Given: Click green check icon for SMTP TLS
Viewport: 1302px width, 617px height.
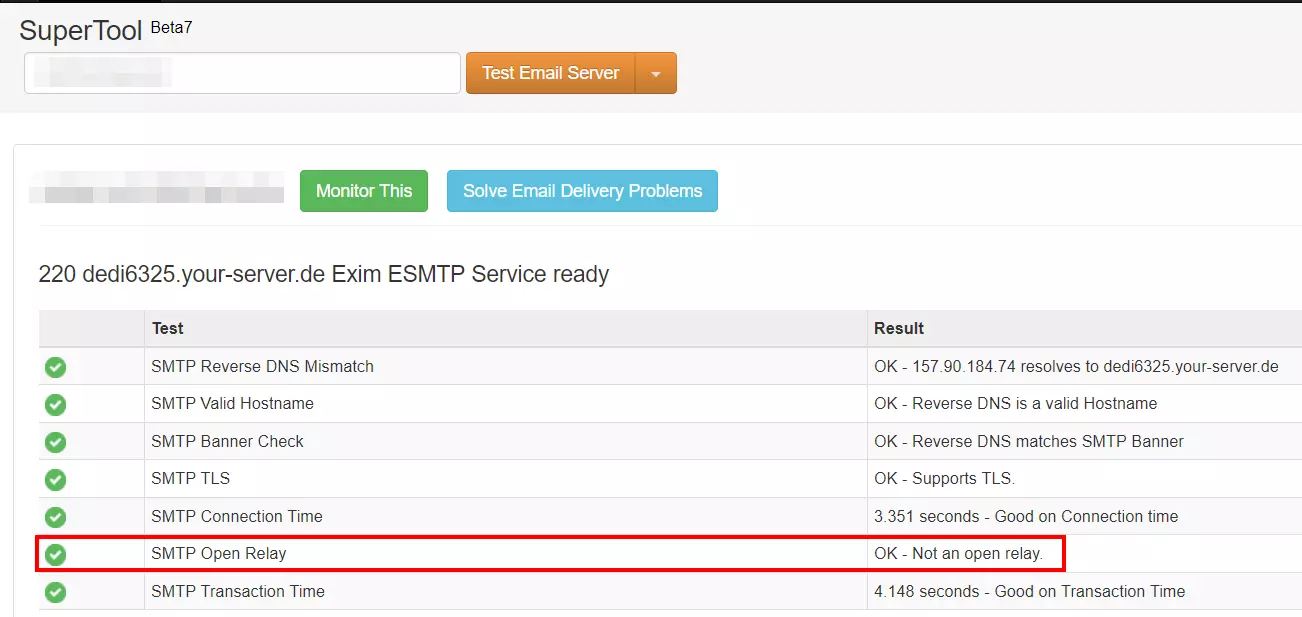Looking at the screenshot, I should 55,479.
